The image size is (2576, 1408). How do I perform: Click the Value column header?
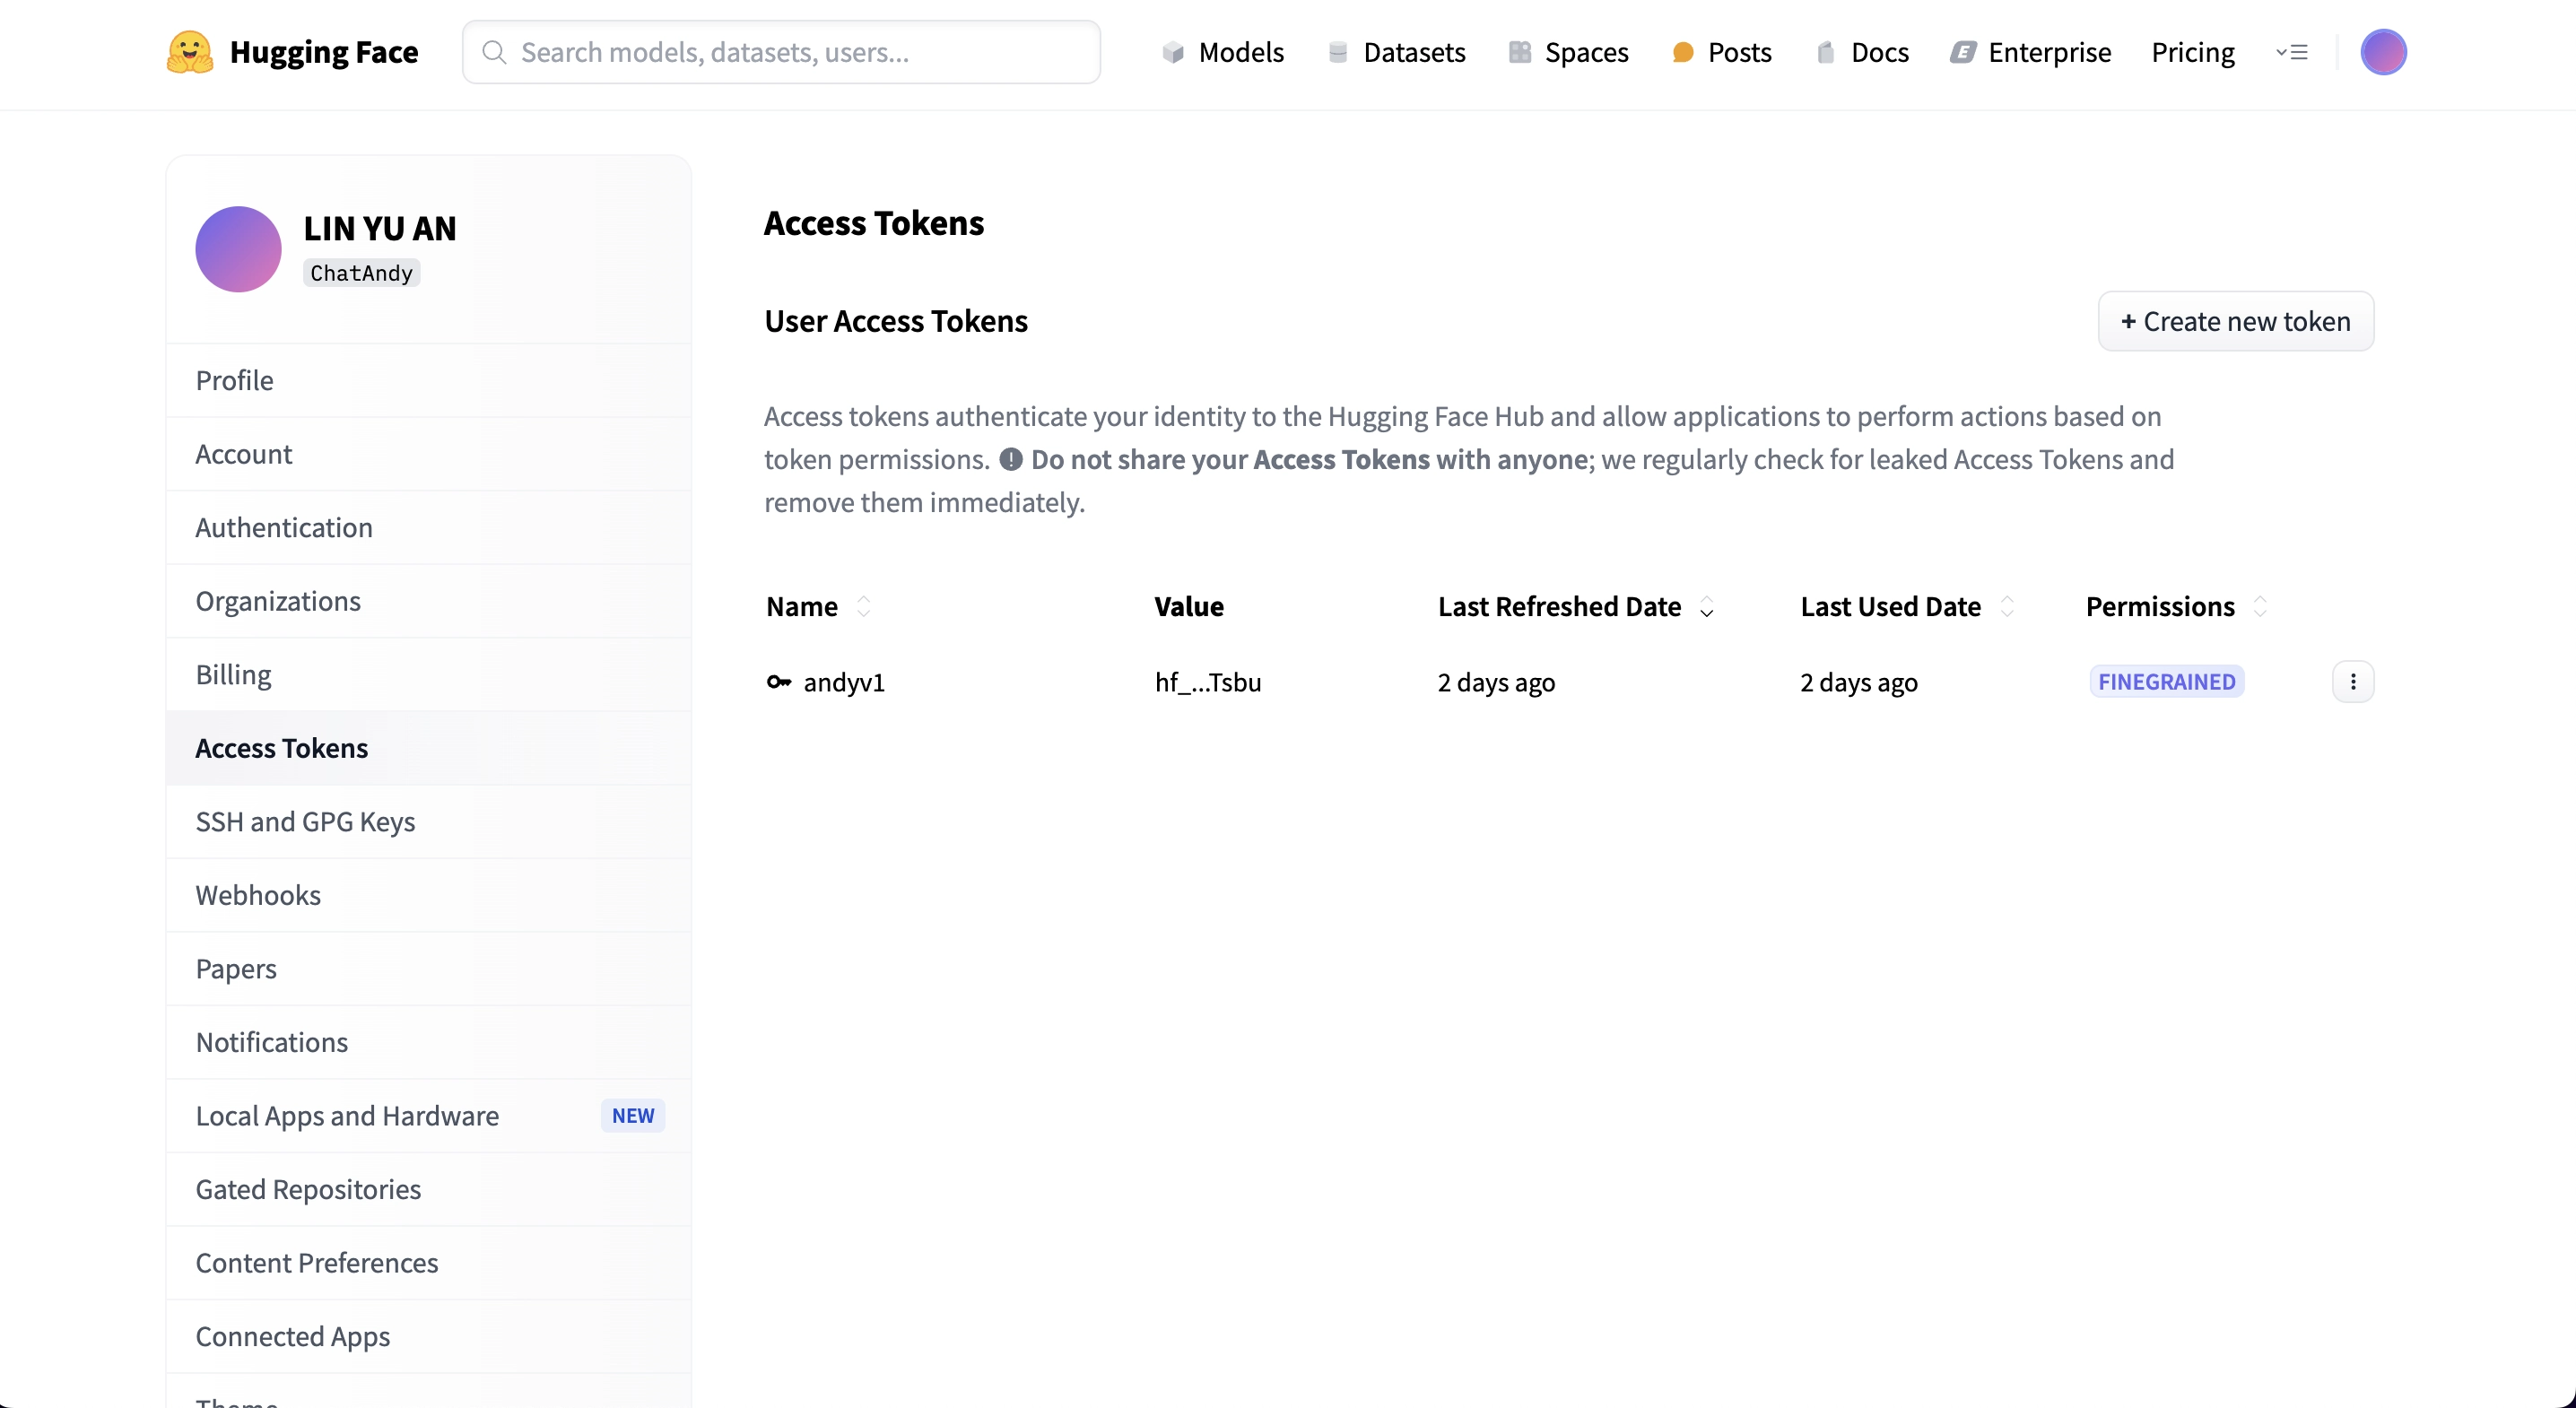coord(1189,606)
